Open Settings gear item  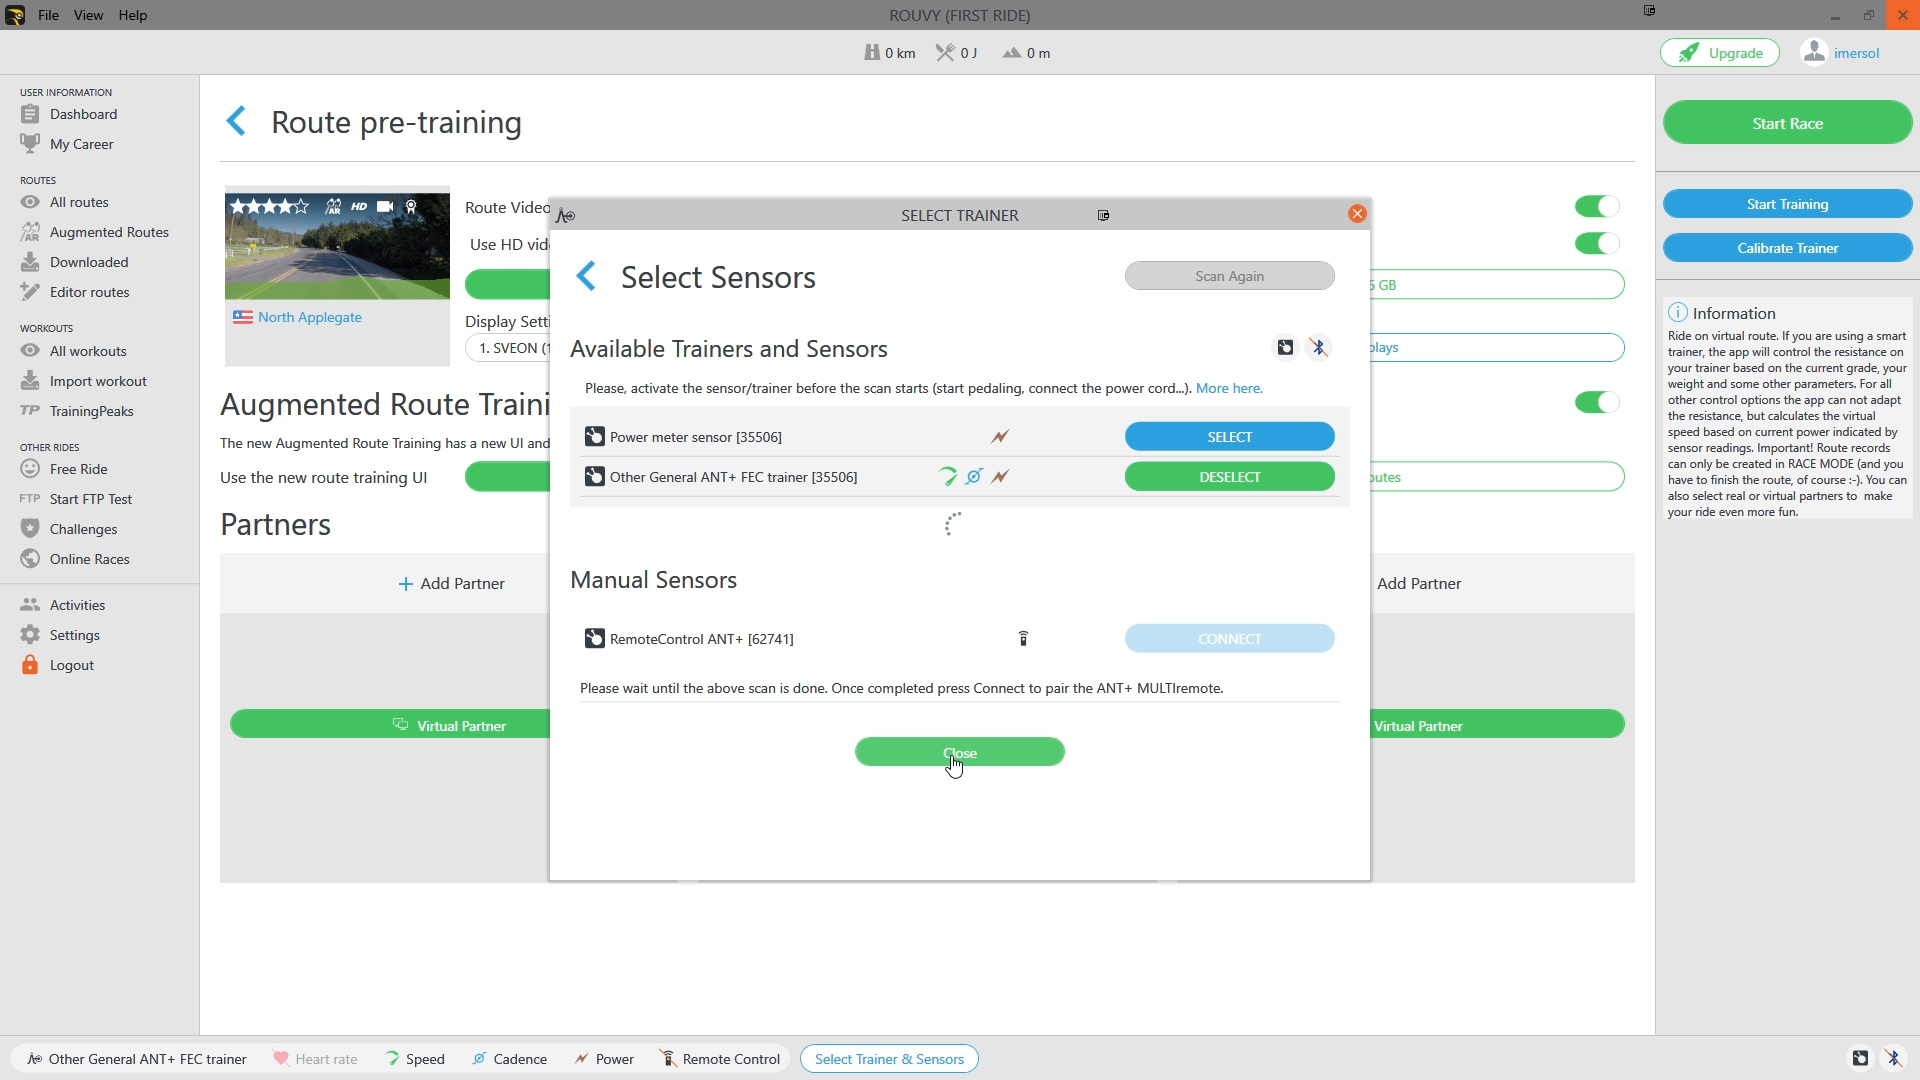60,635
